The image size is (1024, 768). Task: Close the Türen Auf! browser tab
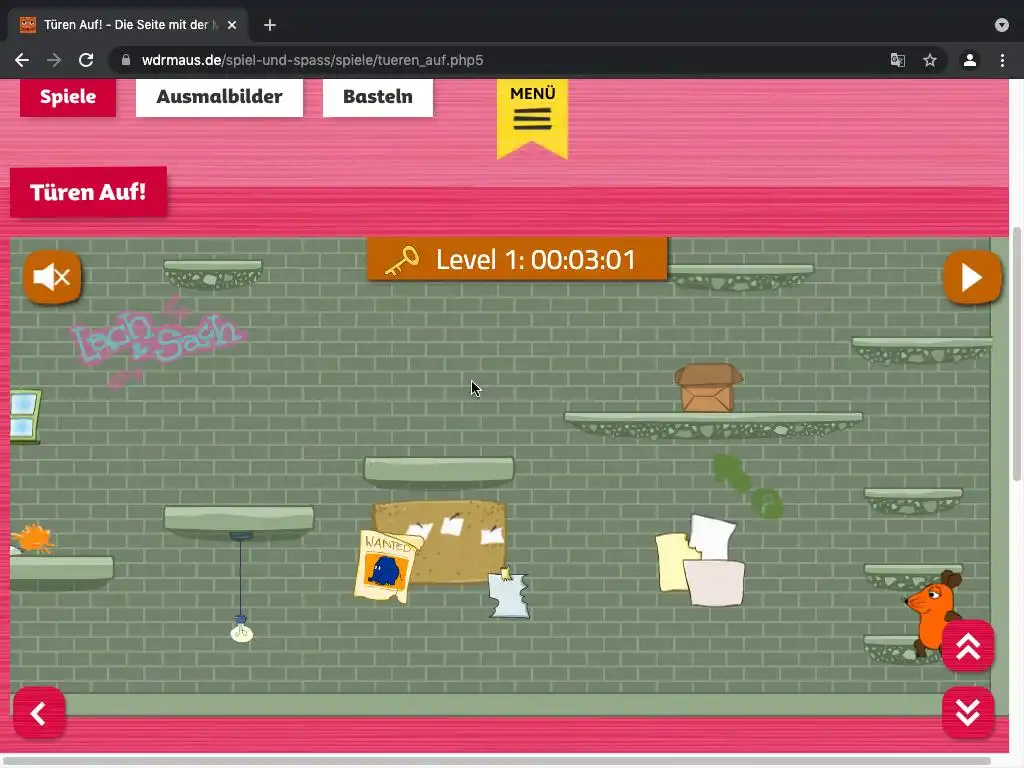pyautogui.click(x=232, y=25)
